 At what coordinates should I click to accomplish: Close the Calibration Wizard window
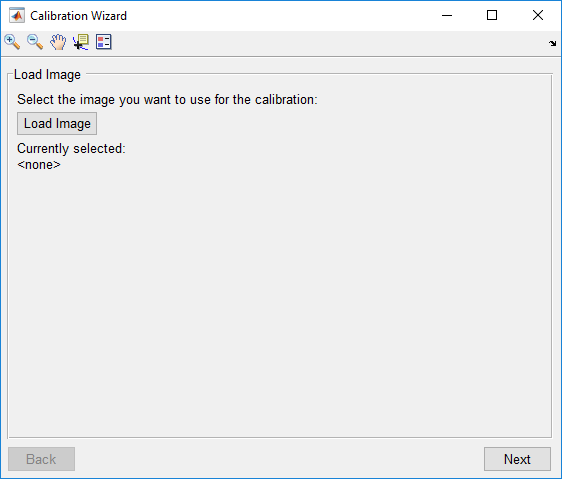(x=538, y=15)
